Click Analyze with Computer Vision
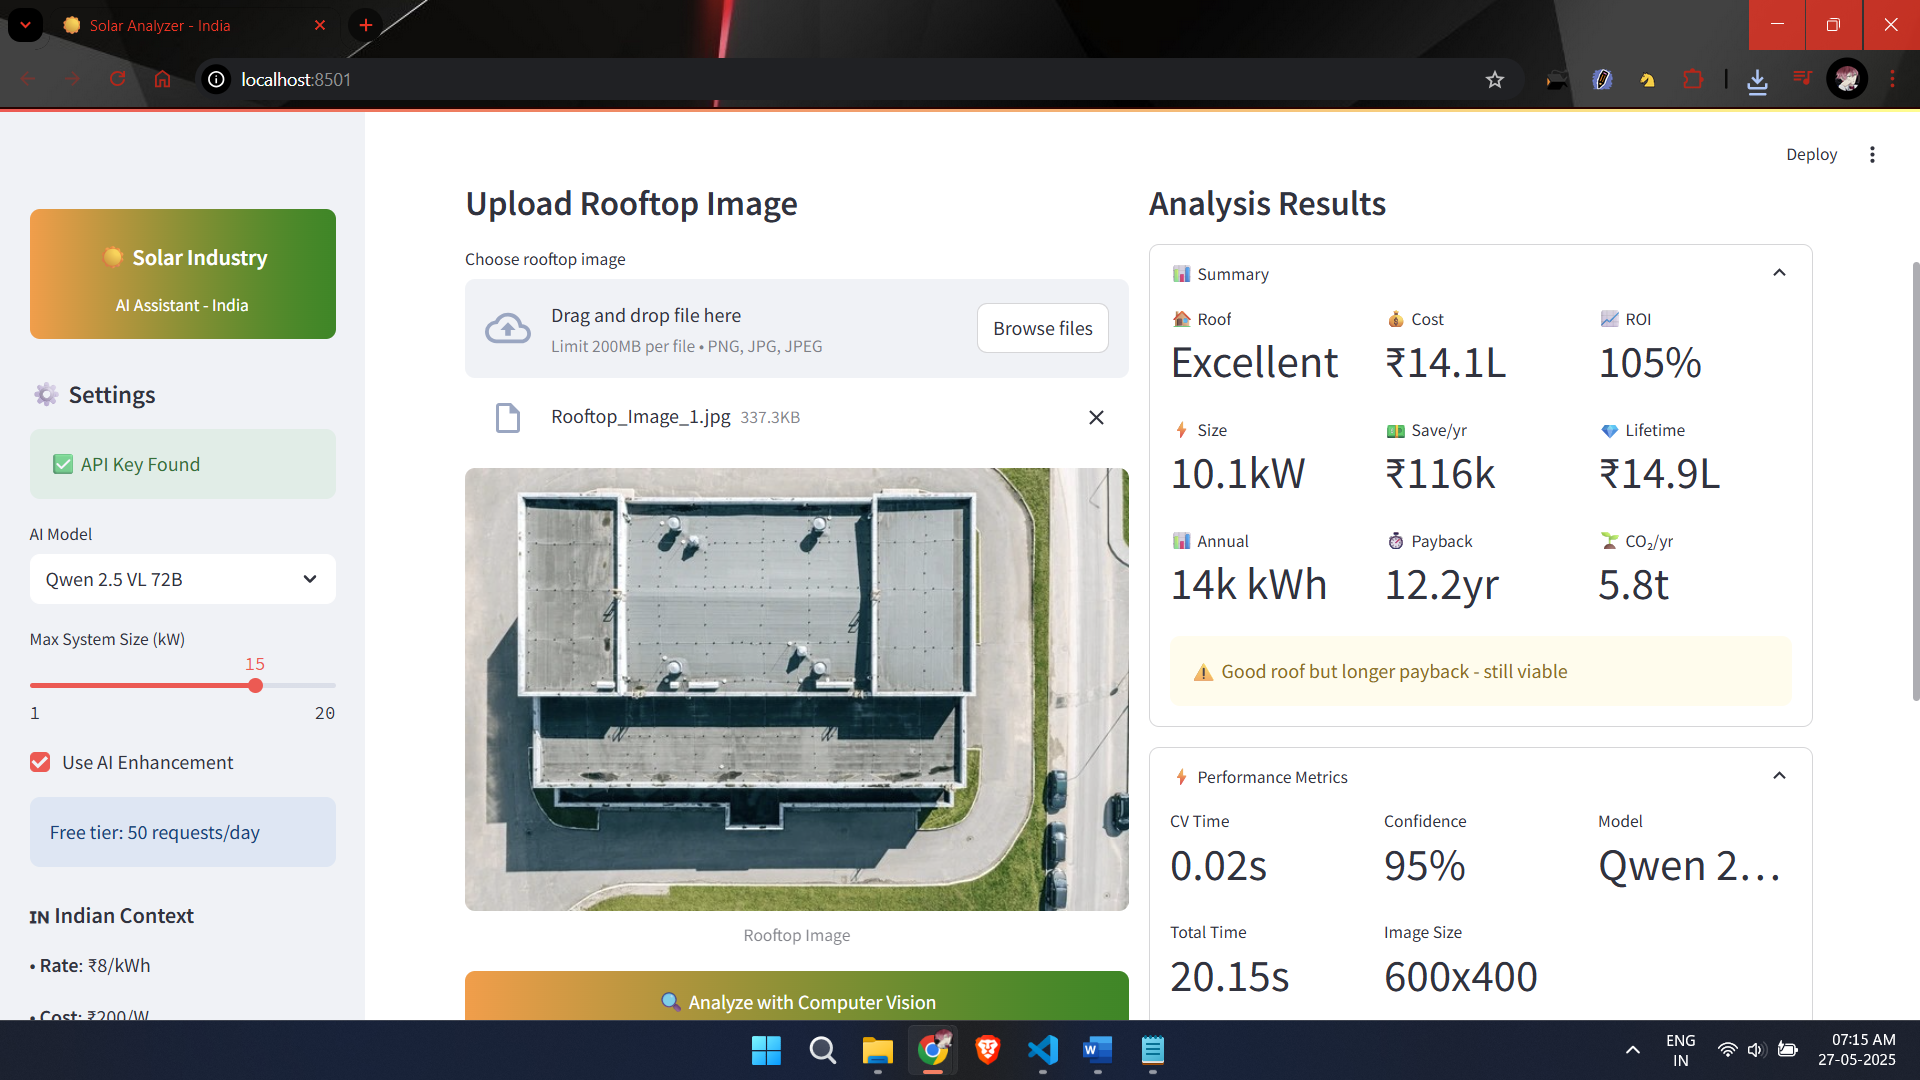Viewport: 1920px width, 1080px height. point(796,1001)
